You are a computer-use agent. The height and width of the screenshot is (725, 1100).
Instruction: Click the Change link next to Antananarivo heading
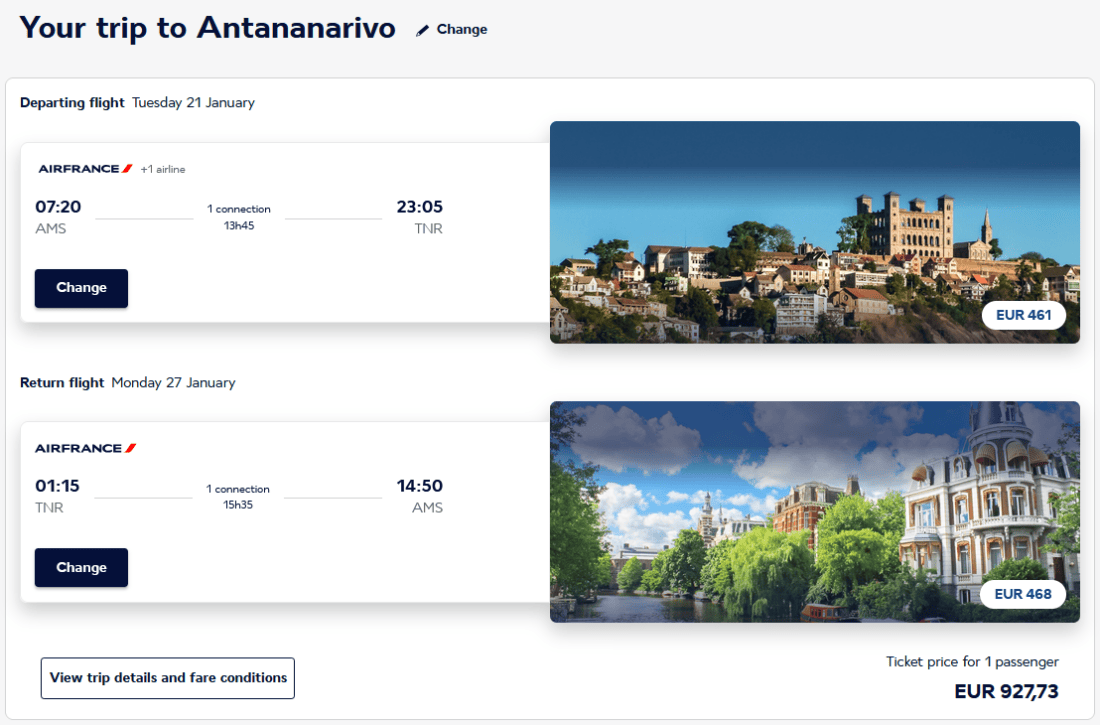pyautogui.click(x=461, y=30)
